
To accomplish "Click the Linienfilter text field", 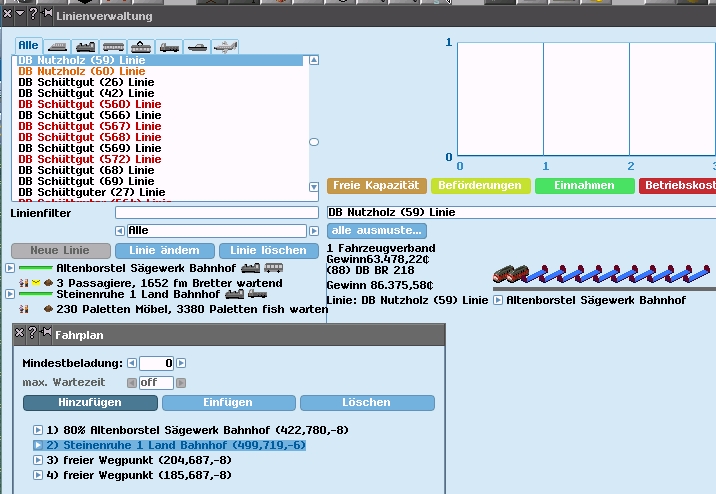I will [217, 213].
